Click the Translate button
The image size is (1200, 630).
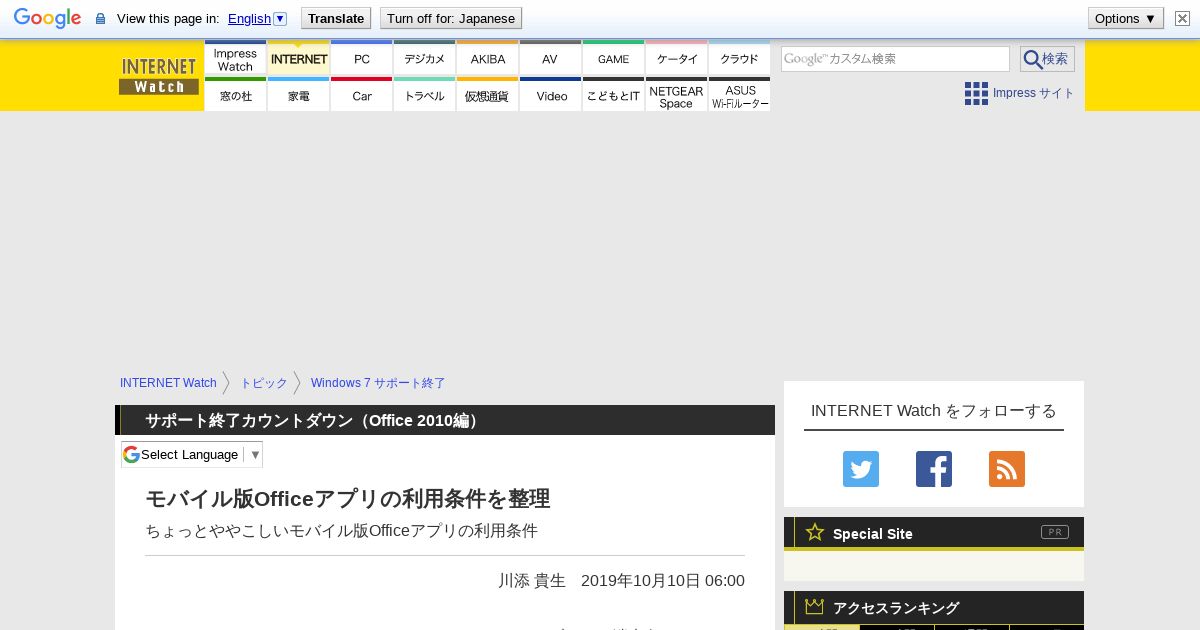coord(336,18)
